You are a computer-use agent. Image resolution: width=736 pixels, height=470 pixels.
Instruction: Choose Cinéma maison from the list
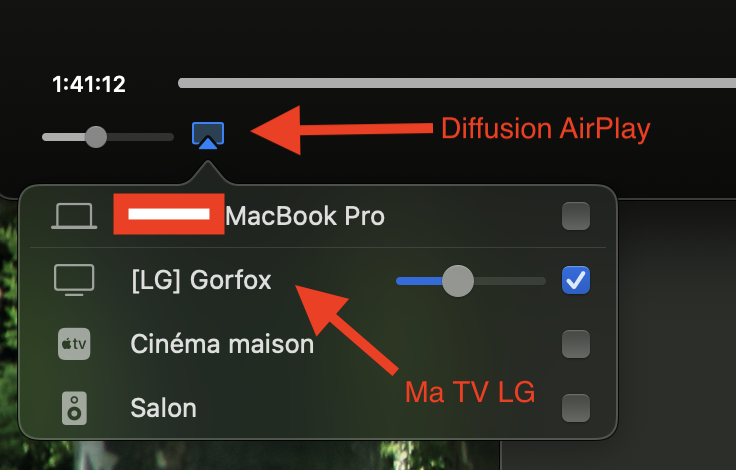click(x=222, y=345)
